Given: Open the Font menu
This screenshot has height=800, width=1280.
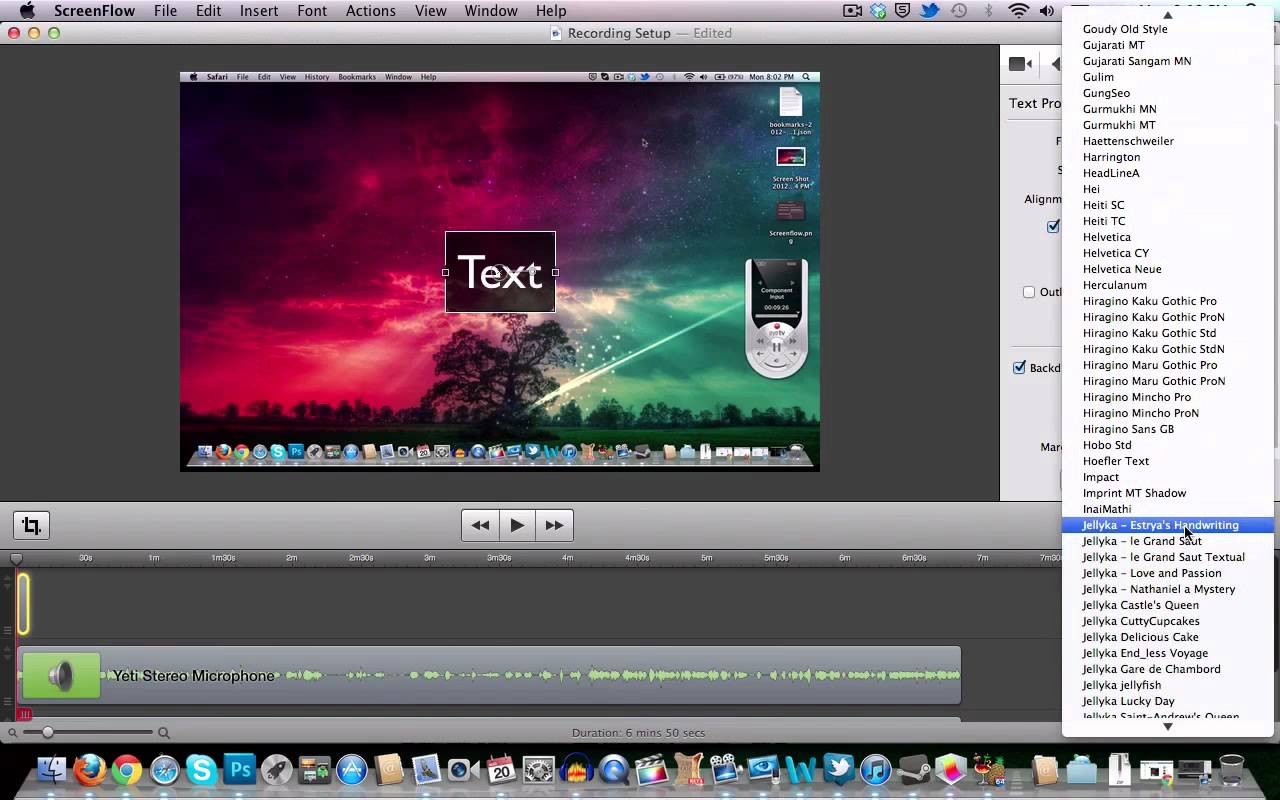Looking at the screenshot, I should coord(312,11).
